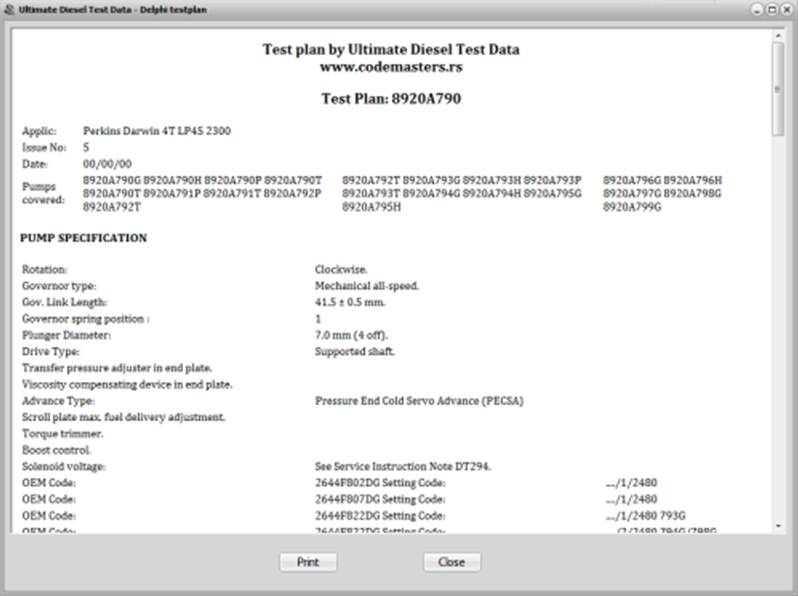Minimize the Delphi testplan window

click(x=757, y=10)
